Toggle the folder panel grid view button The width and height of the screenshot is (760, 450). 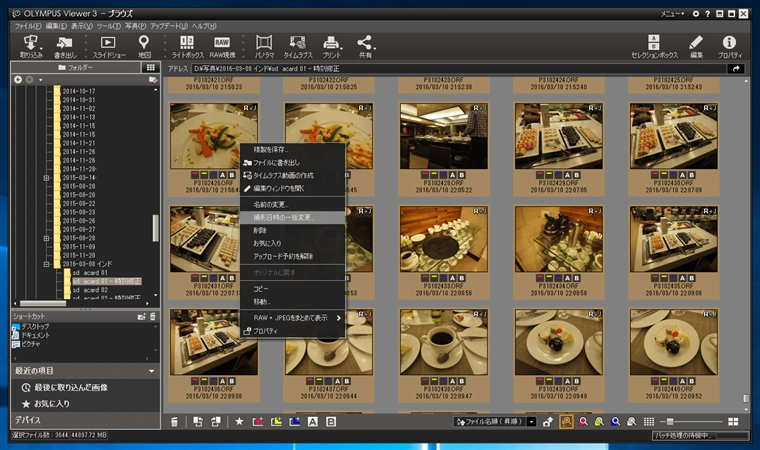pyautogui.click(x=150, y=67)
